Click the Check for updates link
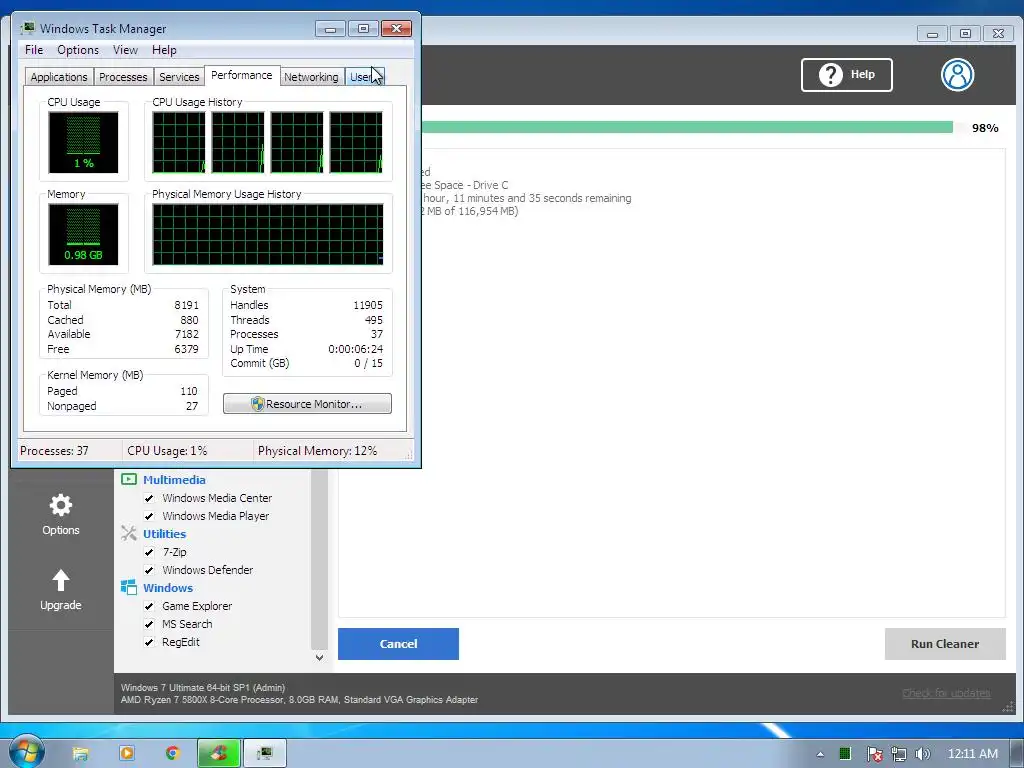Screen dimensions: 1024x768 point(946,693)
